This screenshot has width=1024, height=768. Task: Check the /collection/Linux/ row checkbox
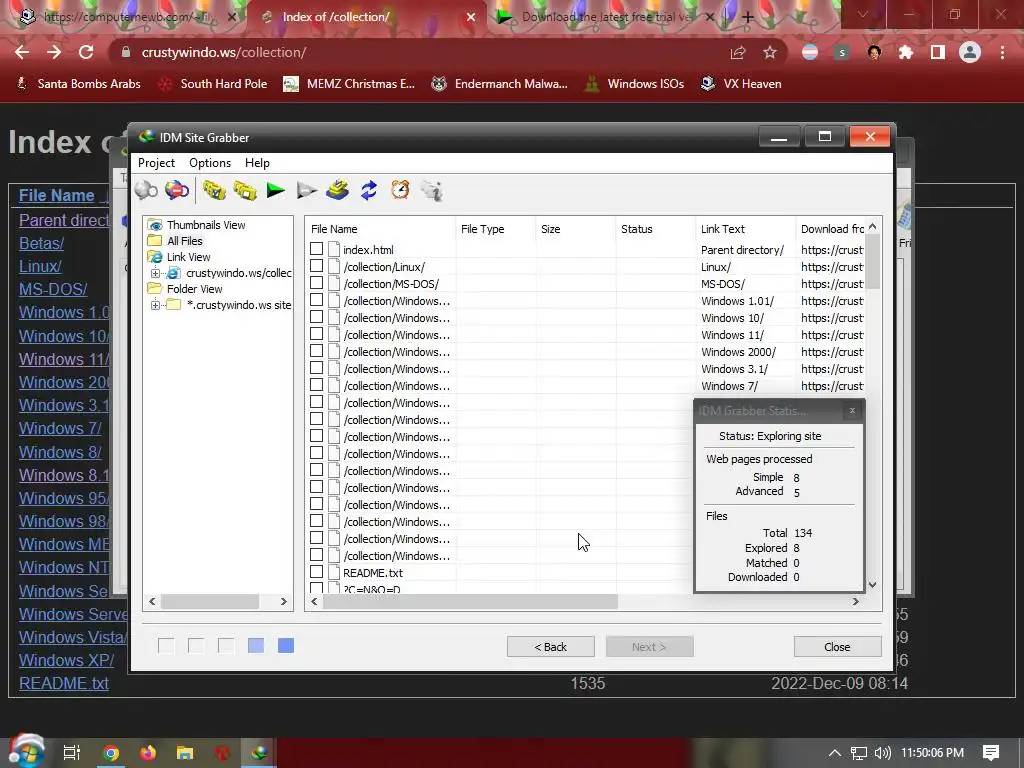pyautogui.click(x=317, y=266)
